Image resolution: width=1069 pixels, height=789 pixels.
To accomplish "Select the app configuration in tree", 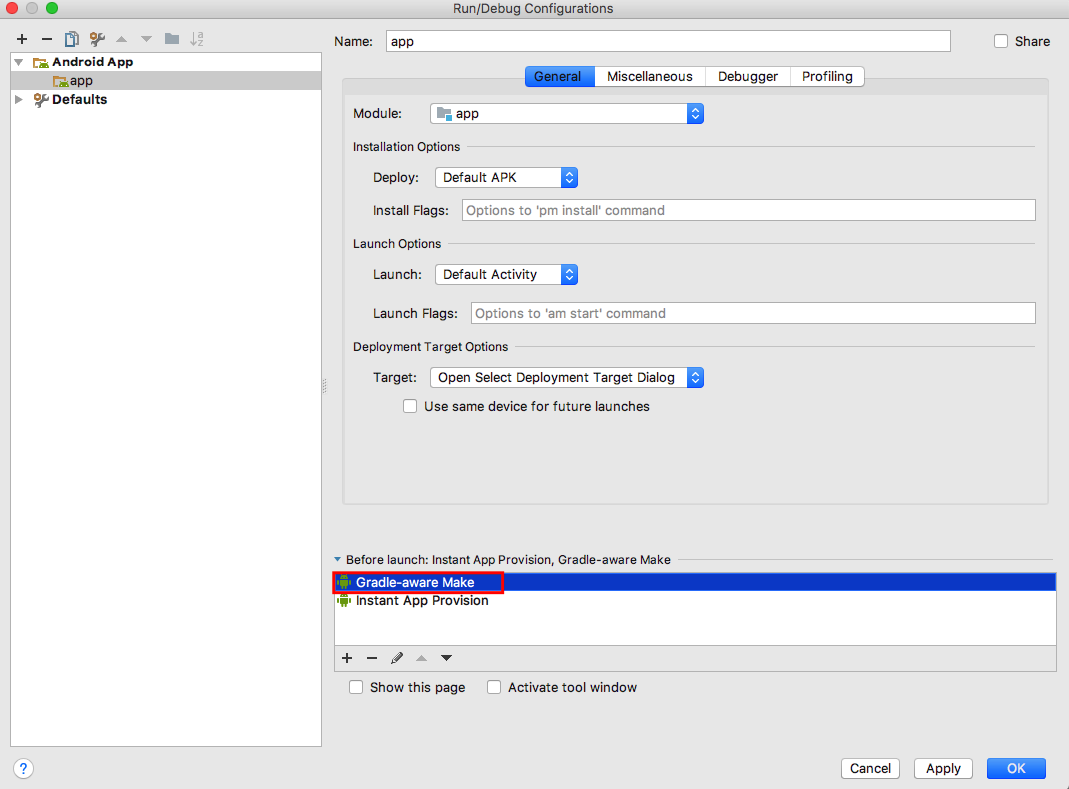I will click(166, 80).
